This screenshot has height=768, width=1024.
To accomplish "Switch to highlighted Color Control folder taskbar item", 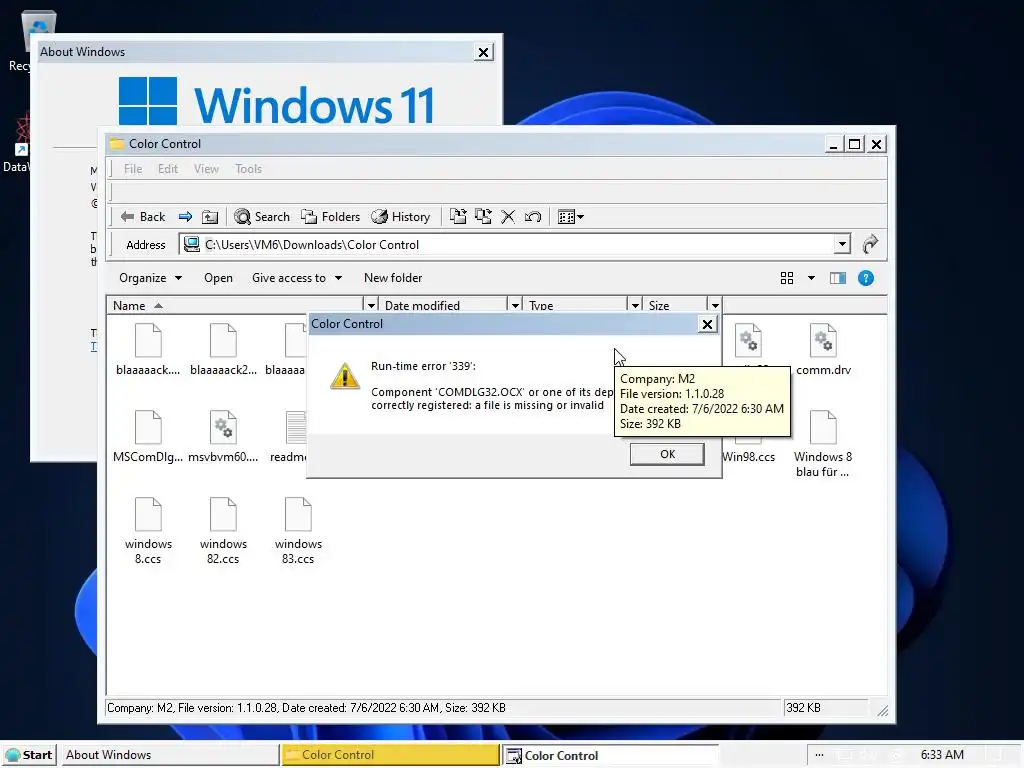I will 391,755.
